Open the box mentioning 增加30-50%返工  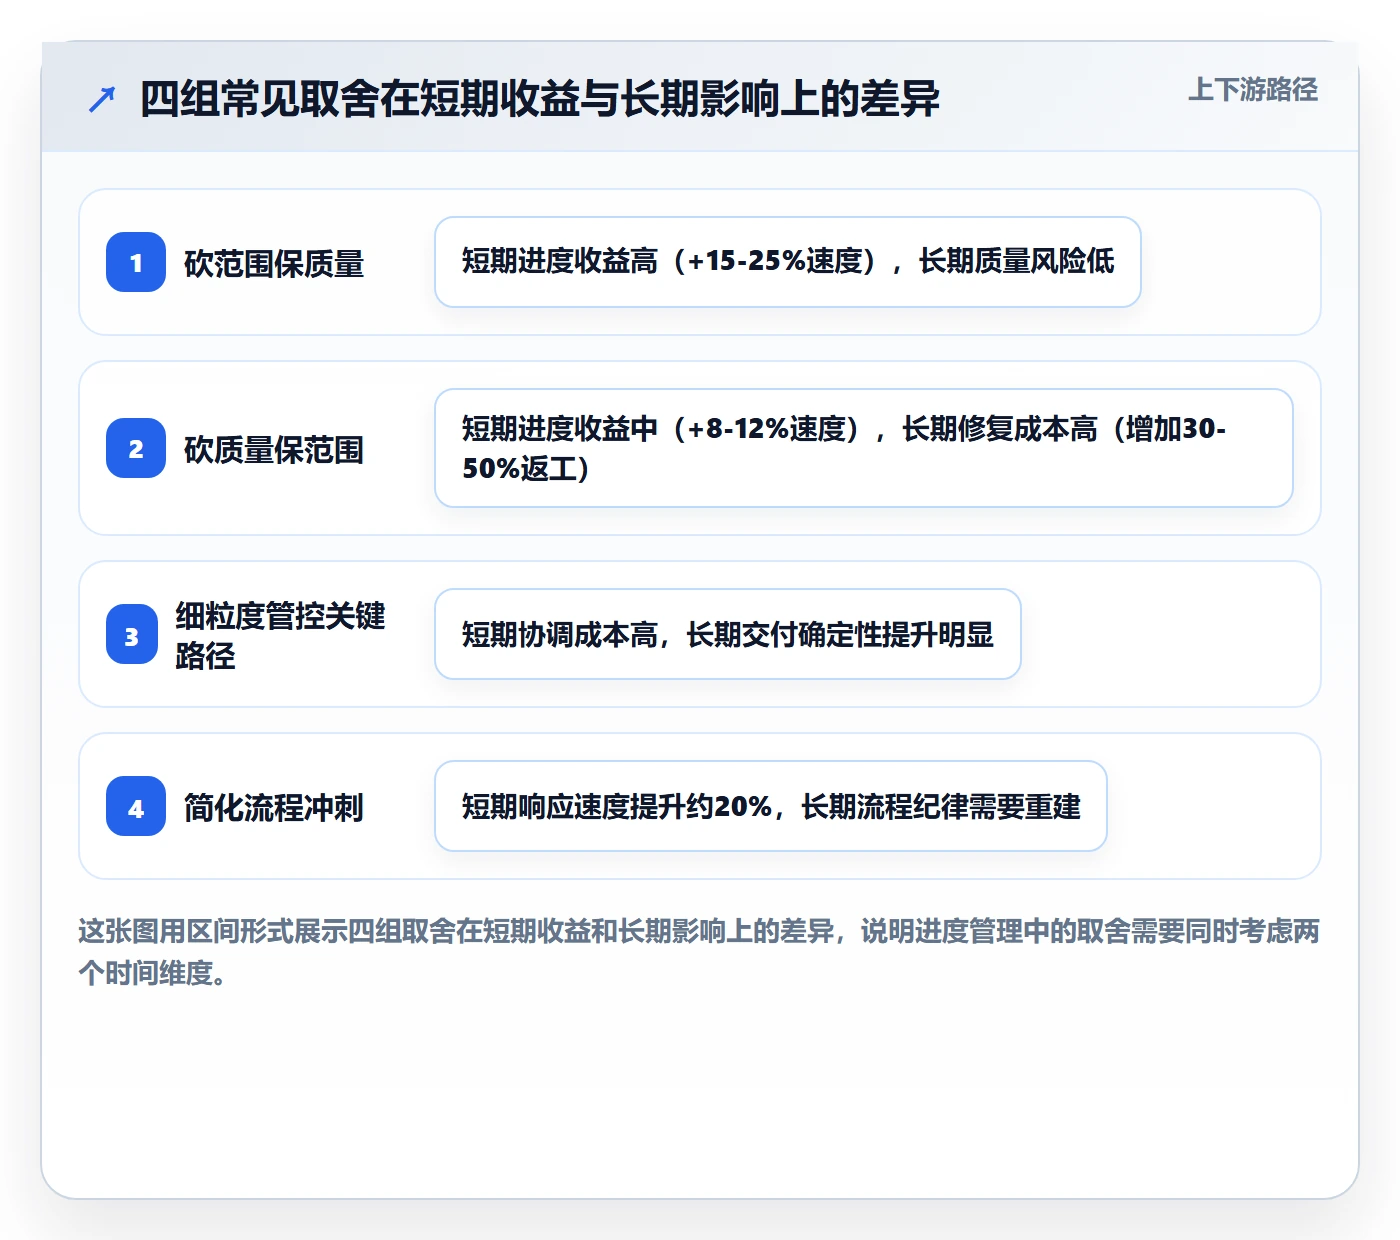click(864, 448)
